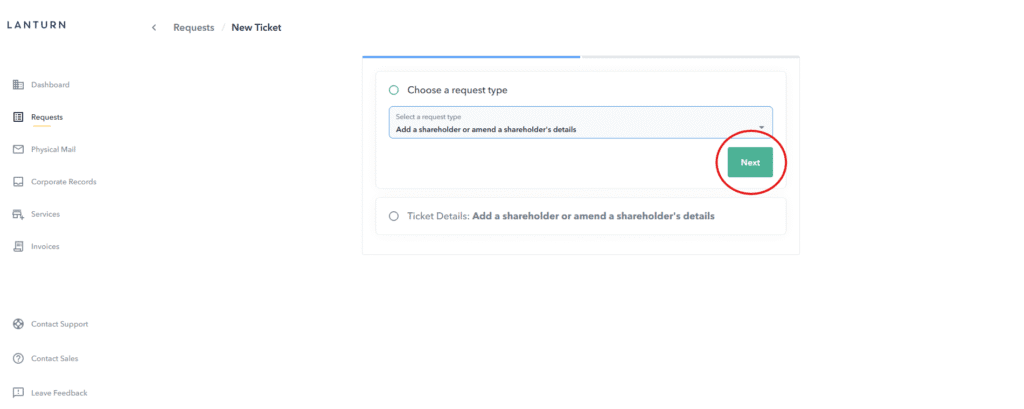Click the Requests list icon

[x=18, y=117]
